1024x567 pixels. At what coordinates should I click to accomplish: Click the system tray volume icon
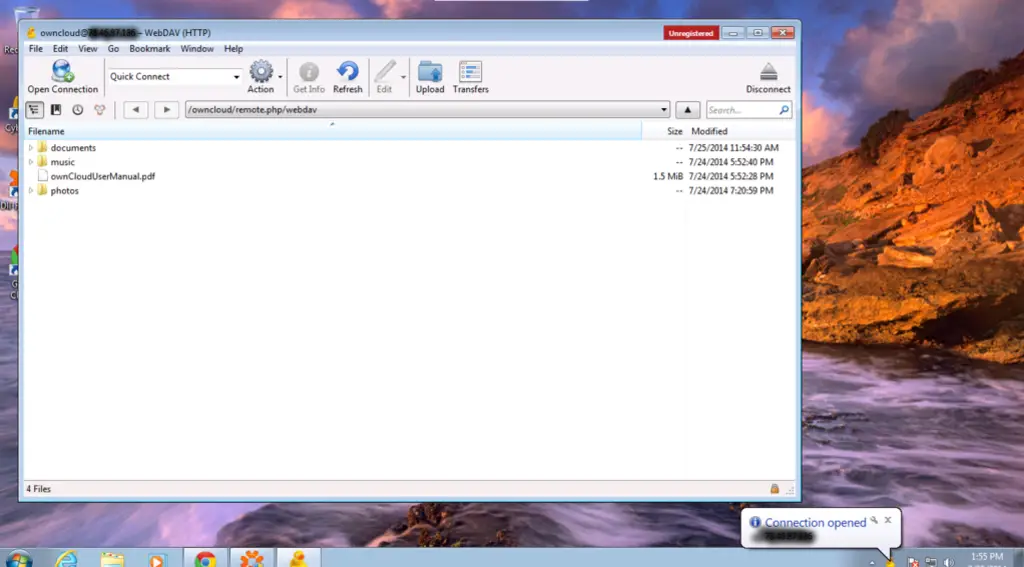click(x=948, y=562)
